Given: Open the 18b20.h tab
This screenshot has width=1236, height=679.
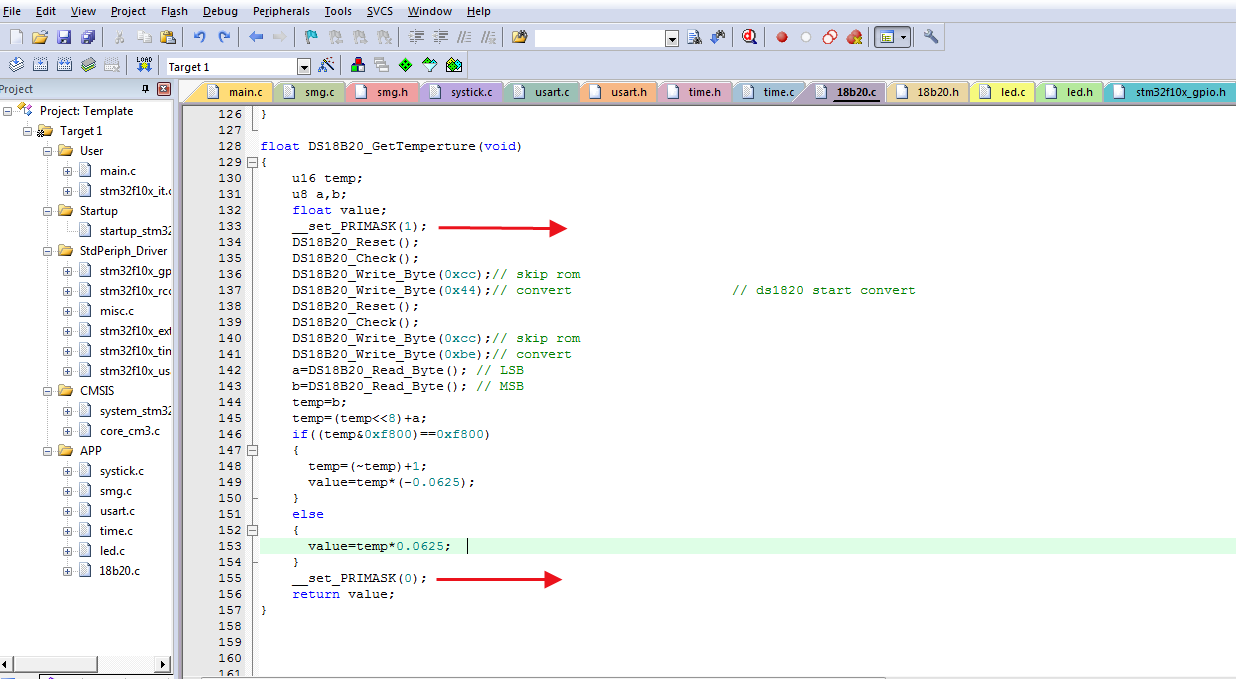Looking at the screenshot, I should [x=927, y=92].
